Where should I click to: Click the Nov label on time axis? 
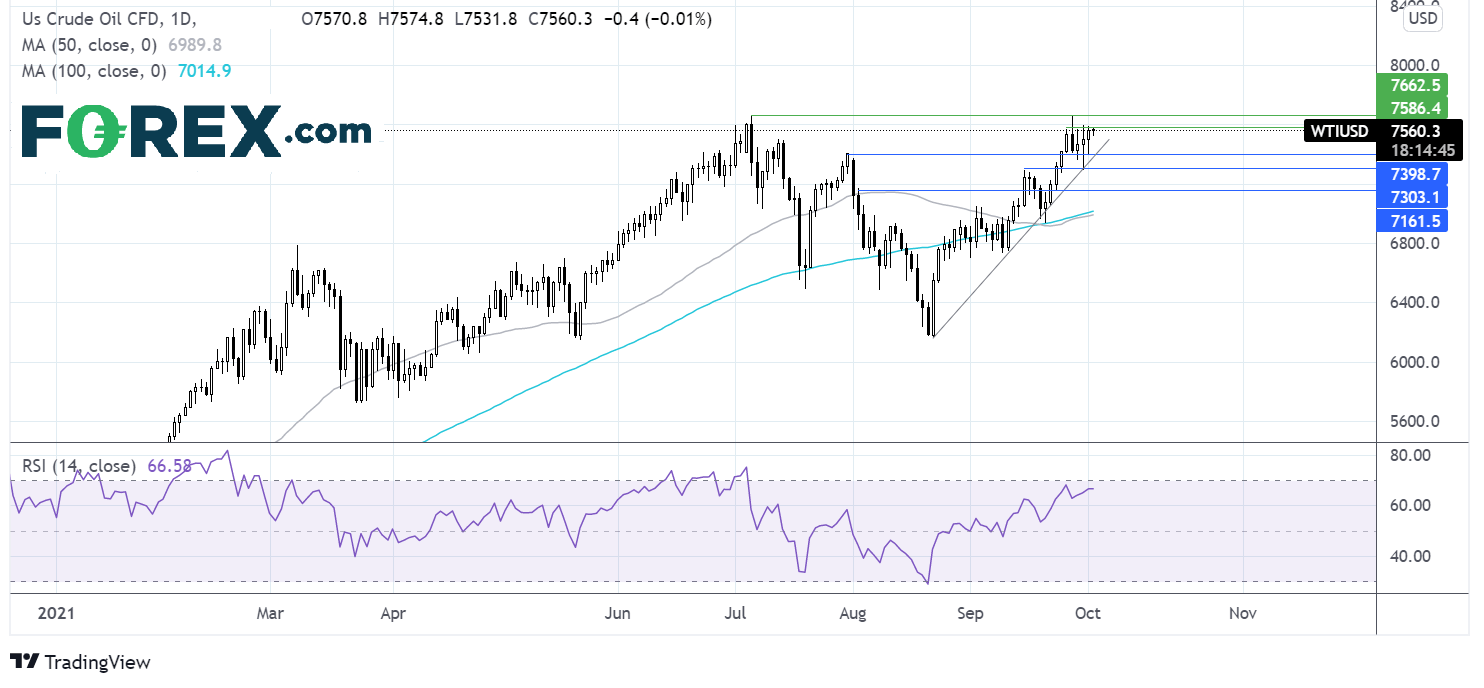click(1243, 612)
